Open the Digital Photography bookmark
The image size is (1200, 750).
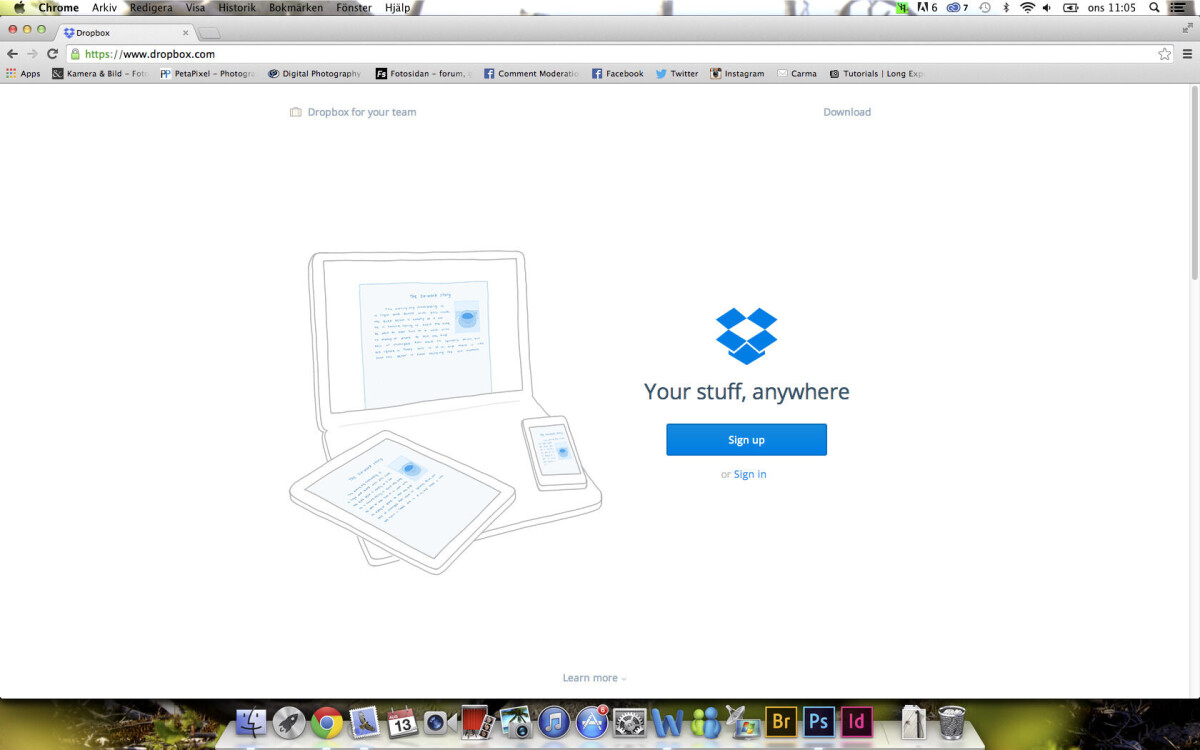tap(314, 74)
